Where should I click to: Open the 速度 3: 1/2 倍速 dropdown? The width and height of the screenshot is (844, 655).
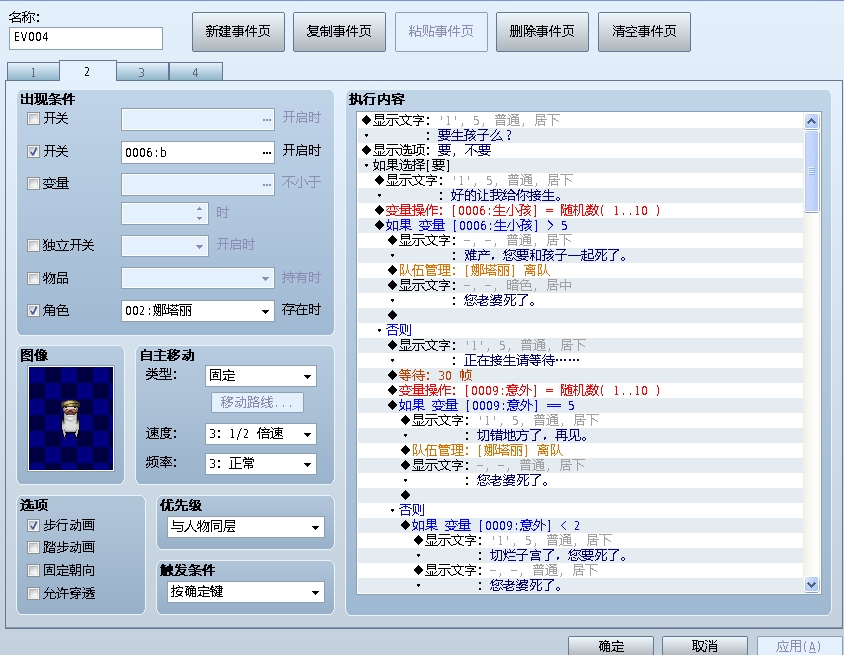tap(261, 434)
